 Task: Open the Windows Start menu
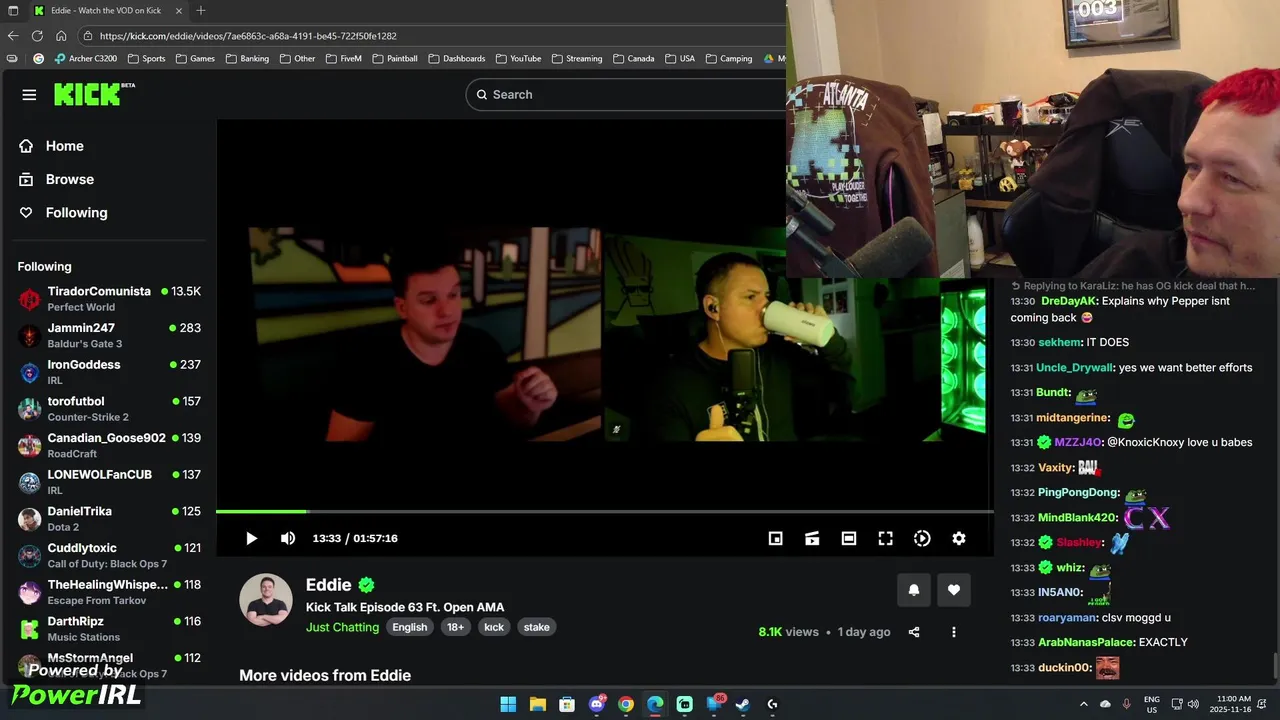coord(508,704)
